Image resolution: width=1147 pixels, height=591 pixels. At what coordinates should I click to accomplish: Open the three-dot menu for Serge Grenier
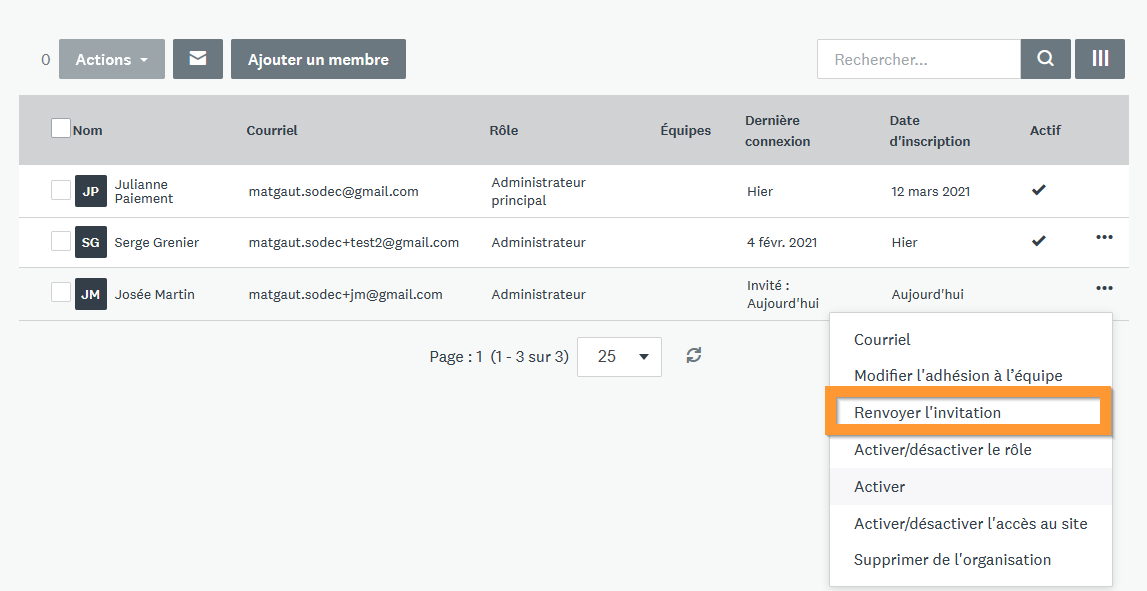1104,238
